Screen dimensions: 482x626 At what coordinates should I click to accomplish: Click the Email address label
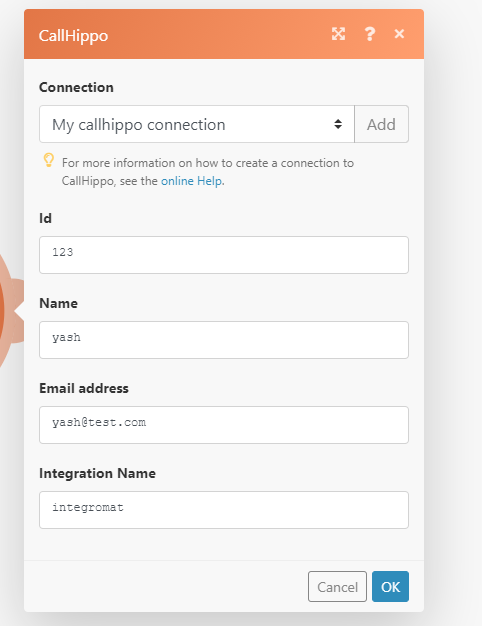pyautogui.click(x=84, y=388)
